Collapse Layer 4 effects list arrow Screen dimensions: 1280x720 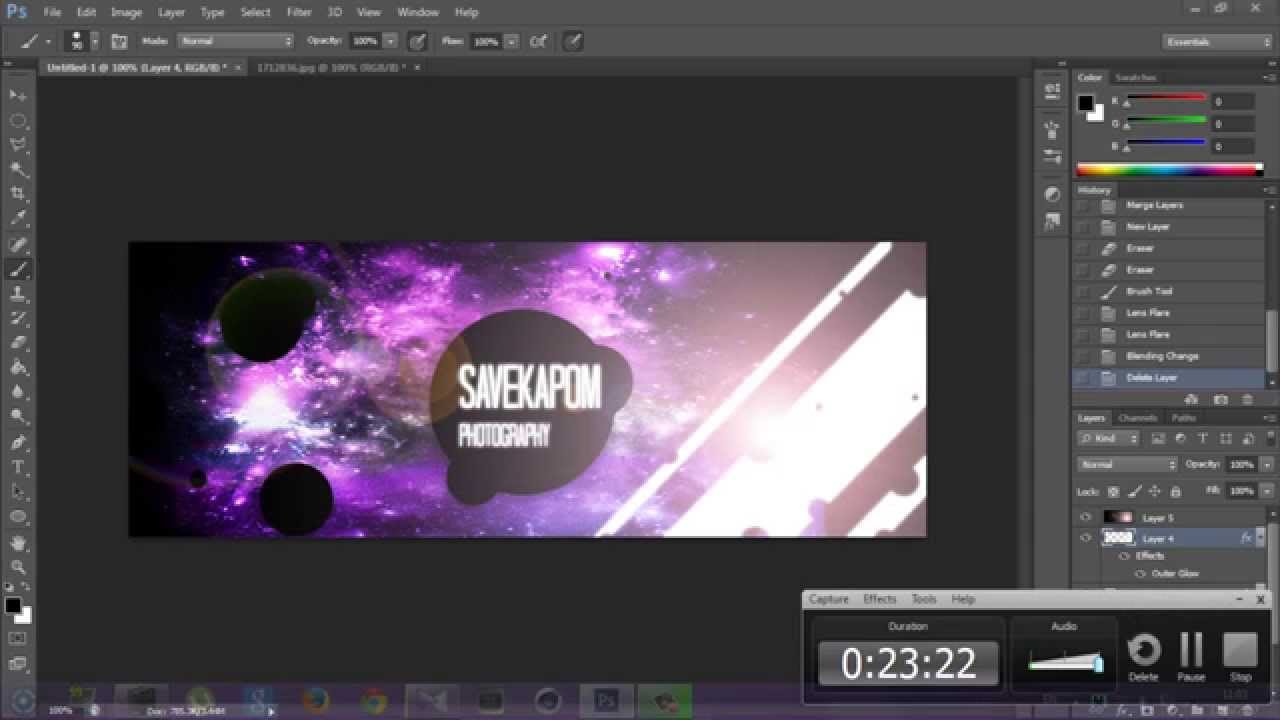(x=1260, y=538)
